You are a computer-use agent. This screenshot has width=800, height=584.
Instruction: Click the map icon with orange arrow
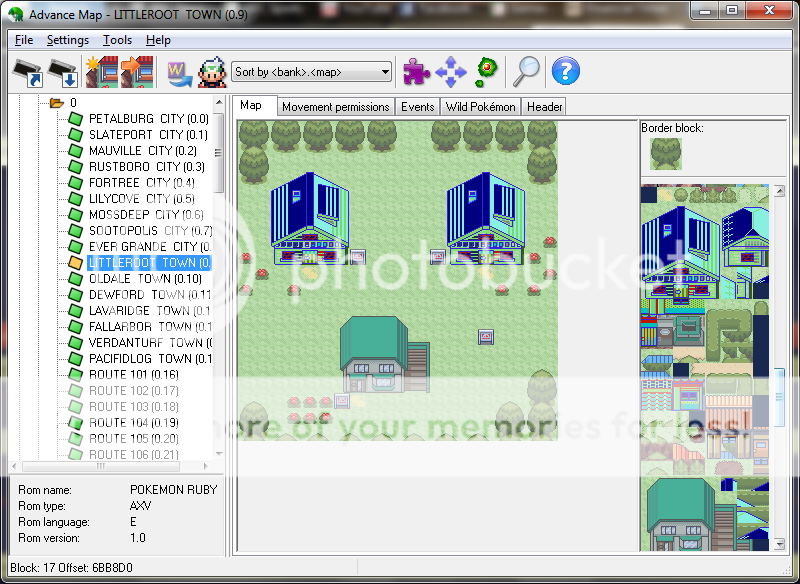click(x=133, y=72)
